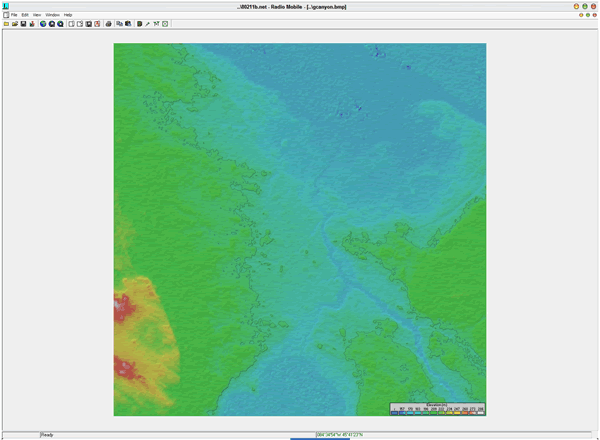This screenshot has width=600, height=440.
Task: Save networks using the floppy disk icon
Action: [22, 23]
